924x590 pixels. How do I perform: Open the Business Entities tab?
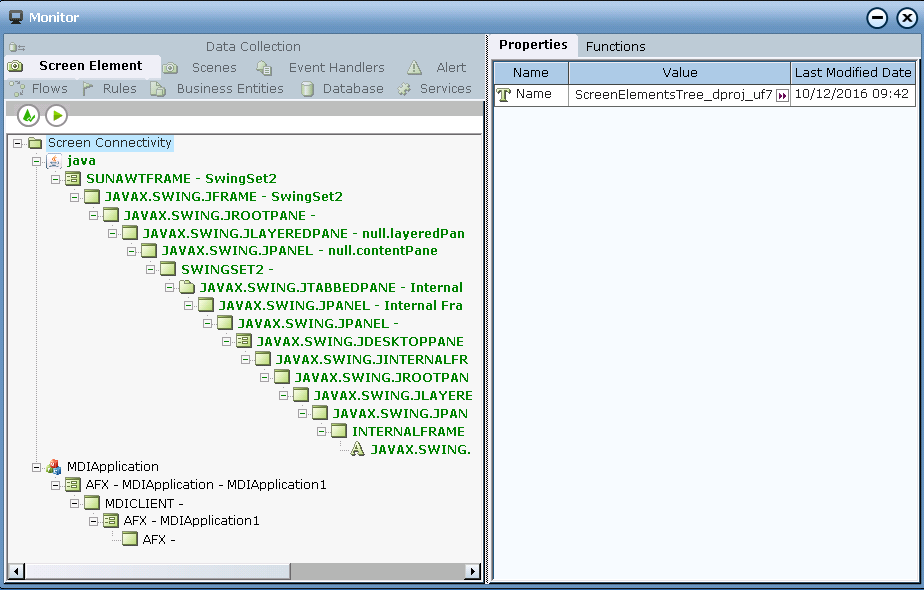(229, 89)
